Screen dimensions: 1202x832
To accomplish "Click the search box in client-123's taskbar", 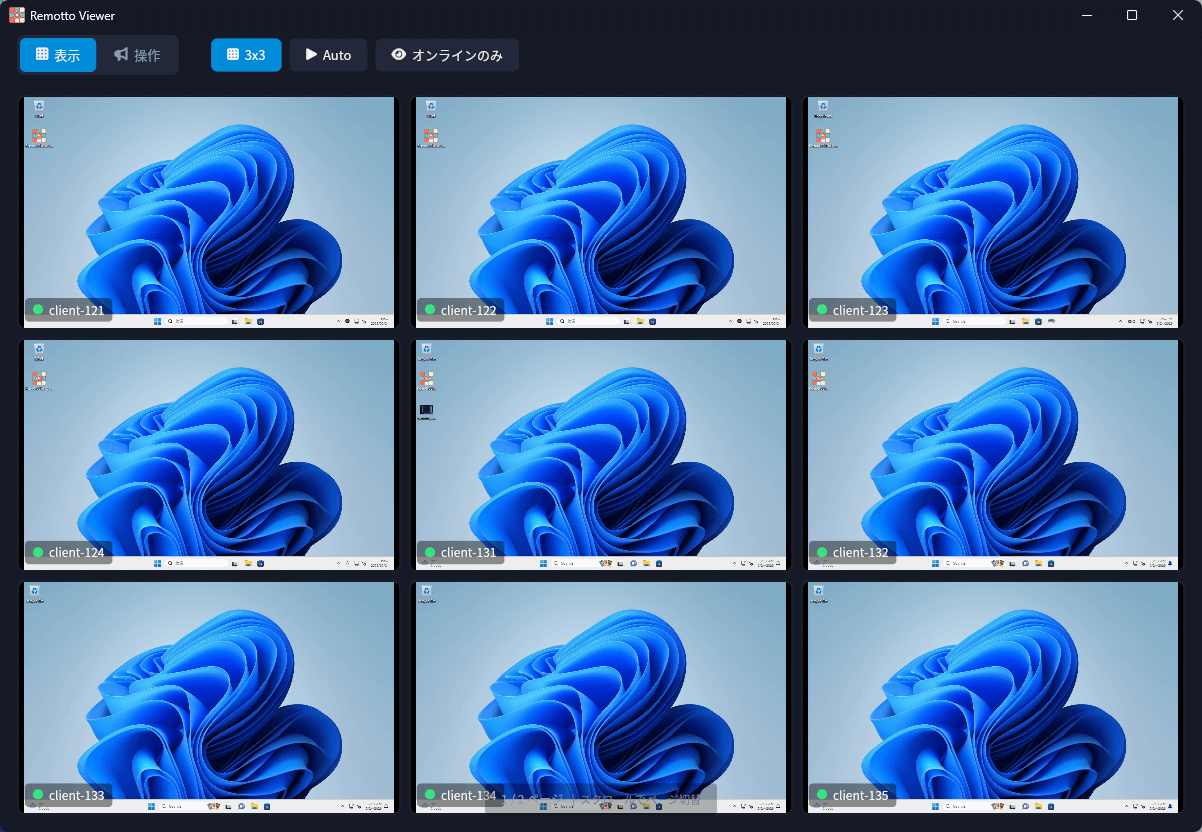I will 972,322.
